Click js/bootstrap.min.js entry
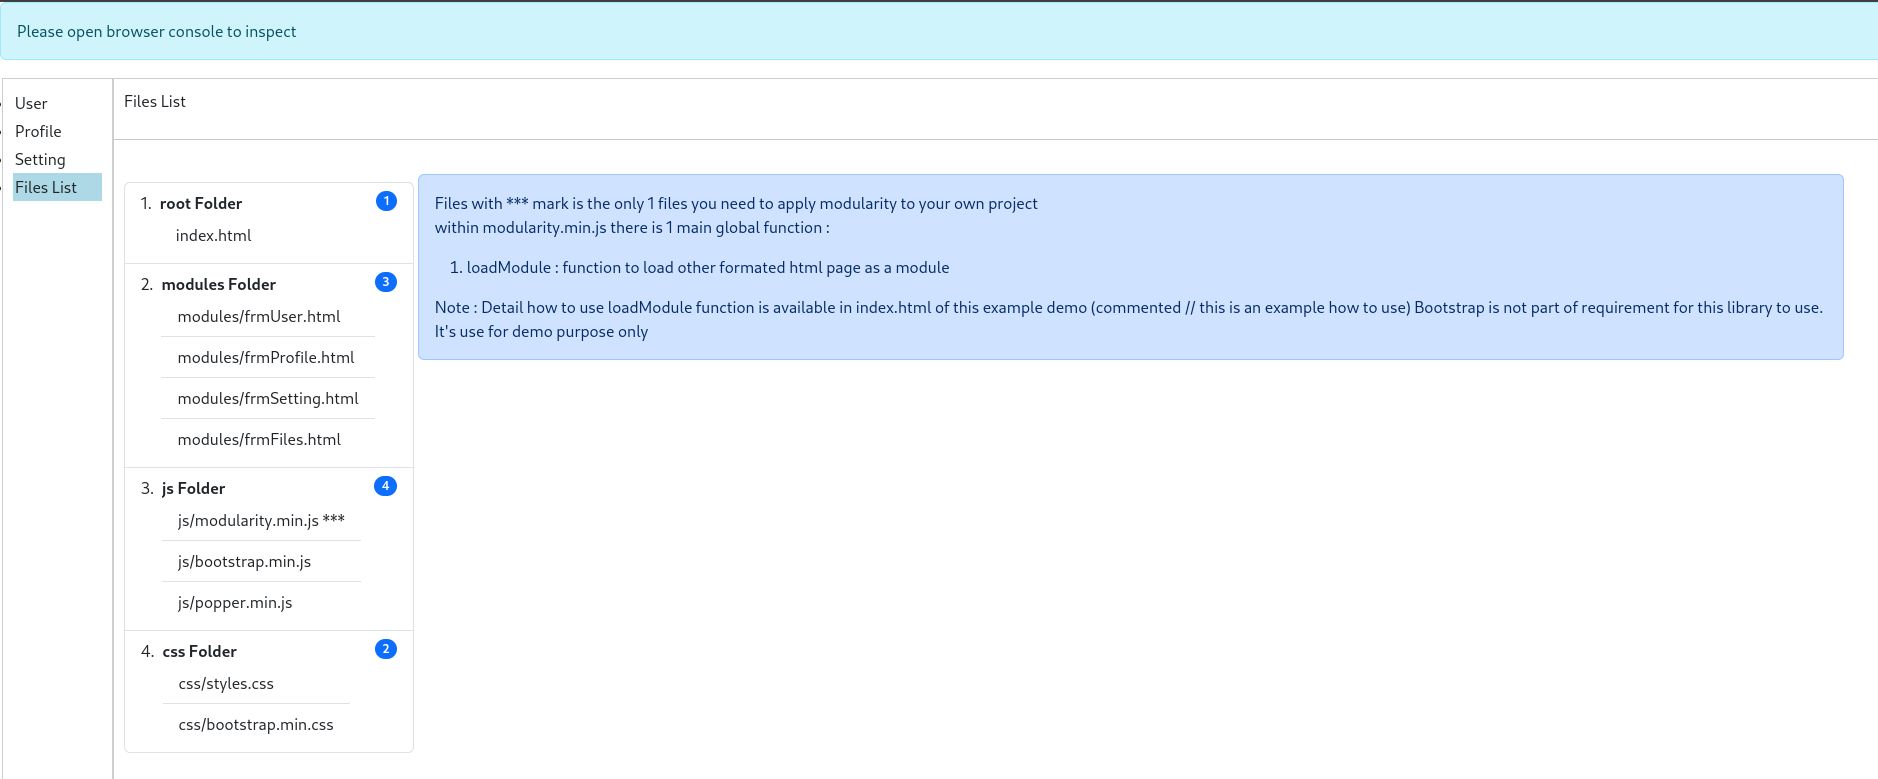1878x779 pixels. point(244,561)
